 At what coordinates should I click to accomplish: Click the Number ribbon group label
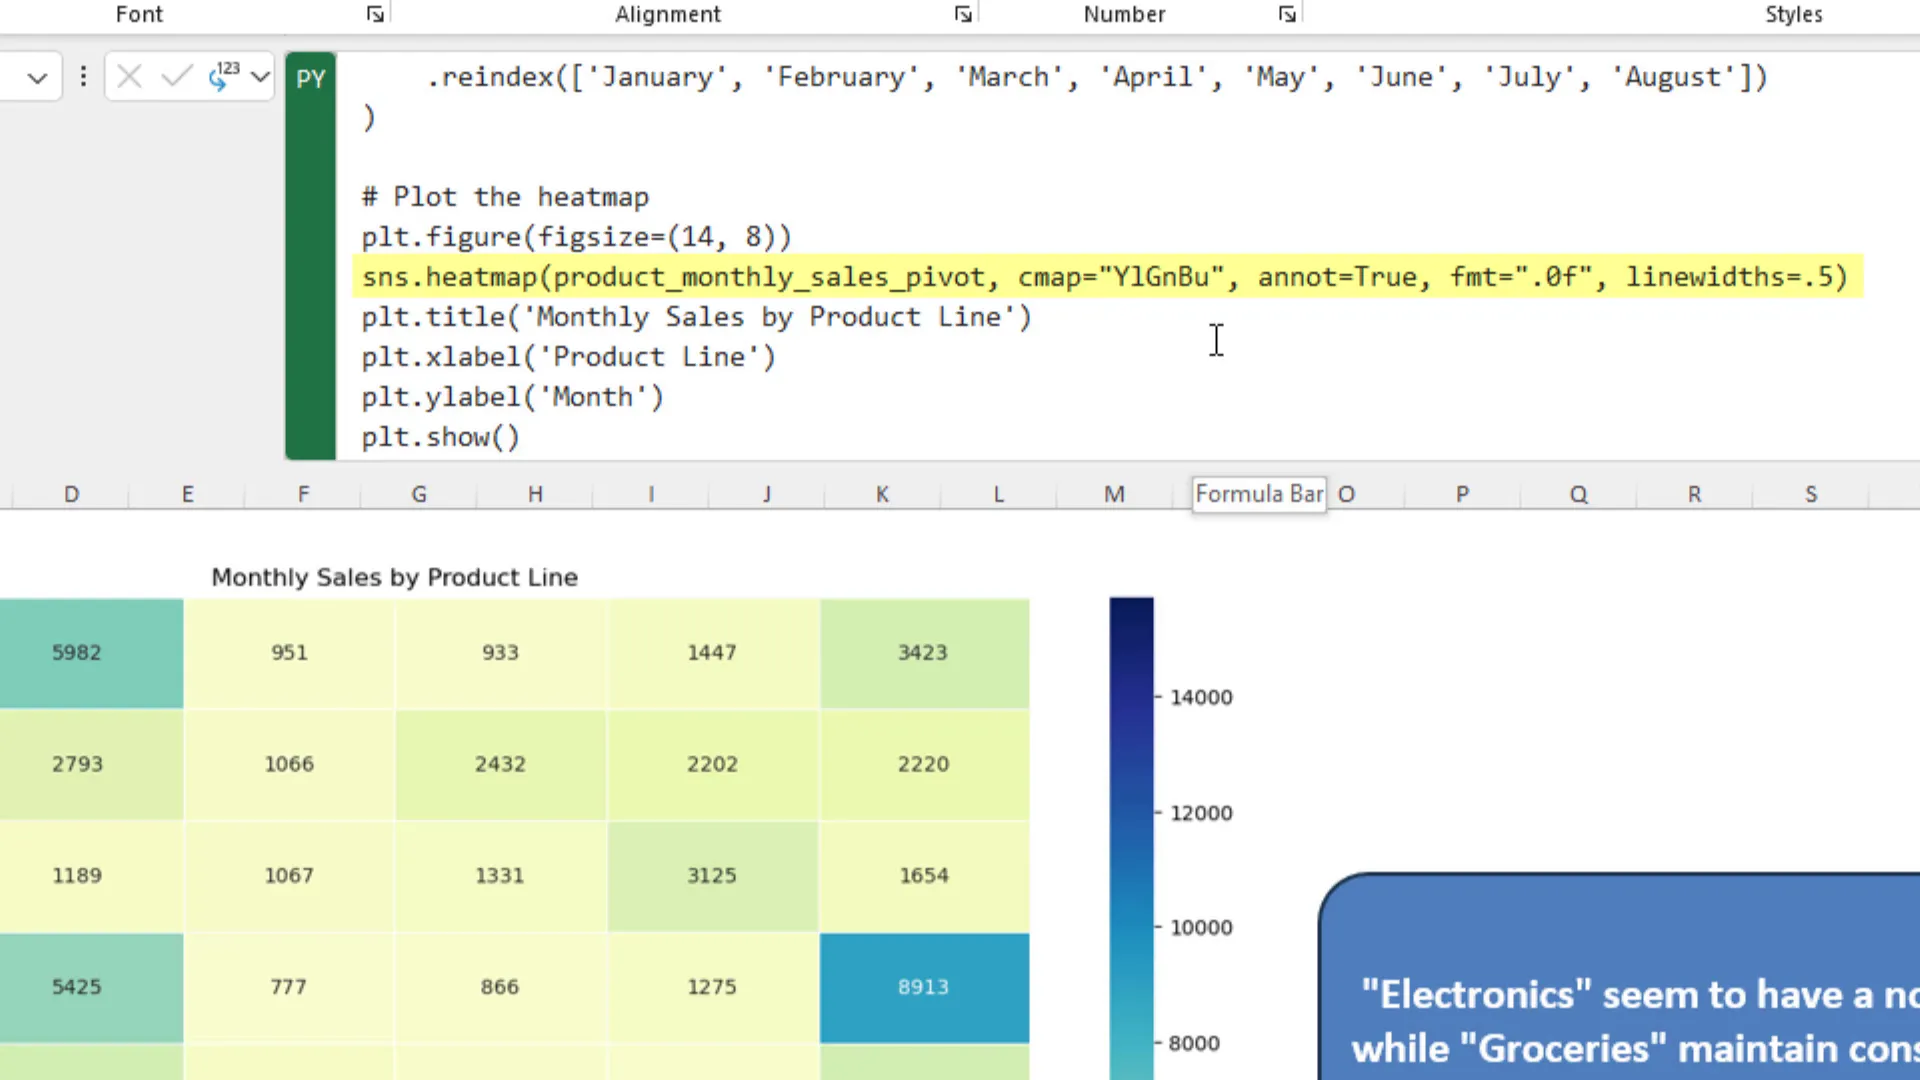coord(1124,14)
